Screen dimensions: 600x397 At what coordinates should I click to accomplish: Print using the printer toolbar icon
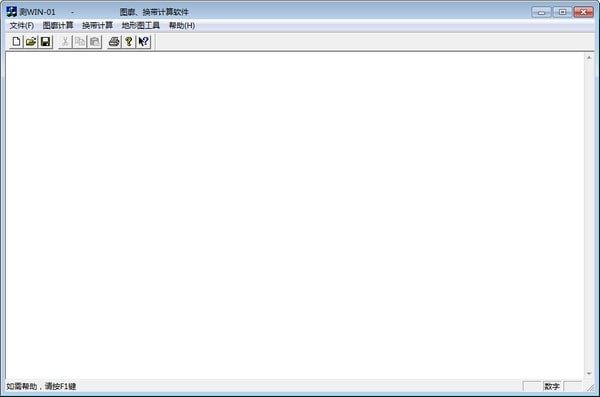pyautogui.click(x=114, y=41)
